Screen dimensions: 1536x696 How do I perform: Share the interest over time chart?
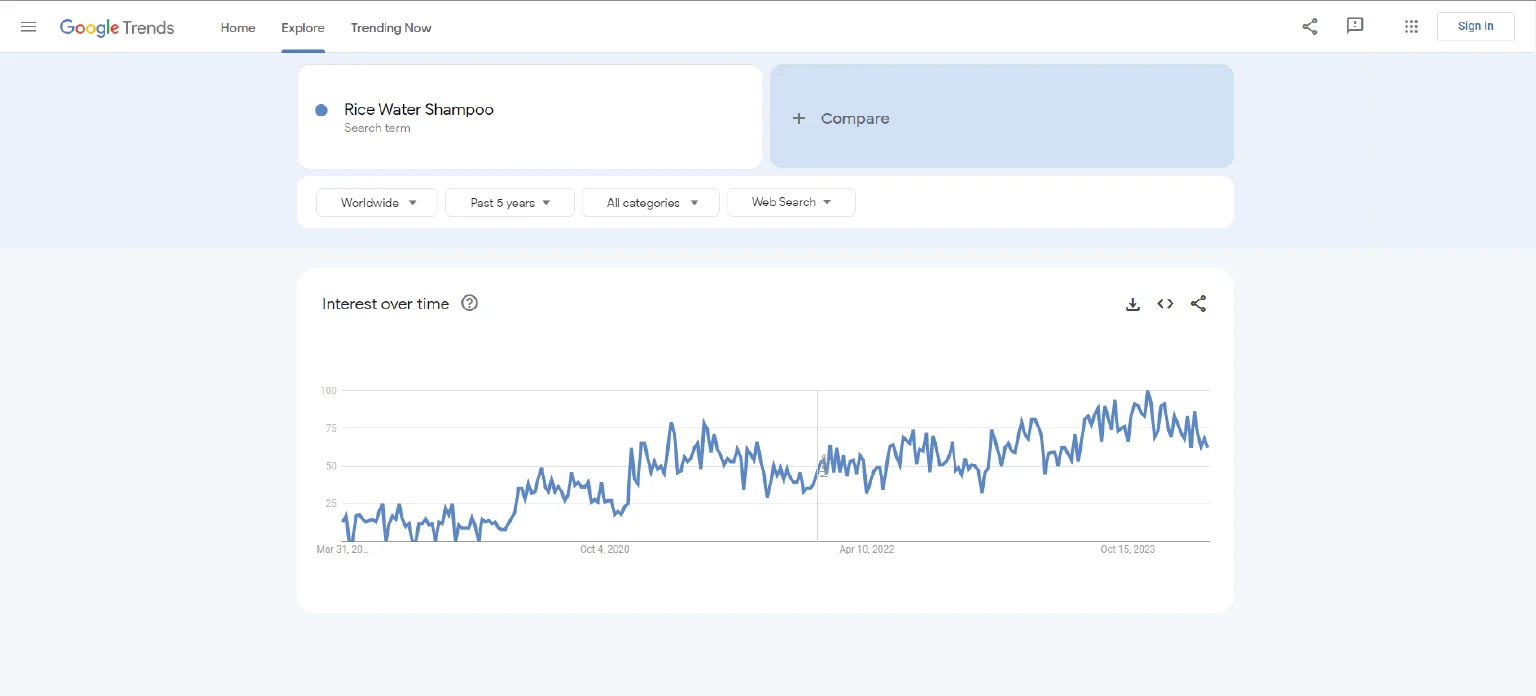pos(1198,304)
